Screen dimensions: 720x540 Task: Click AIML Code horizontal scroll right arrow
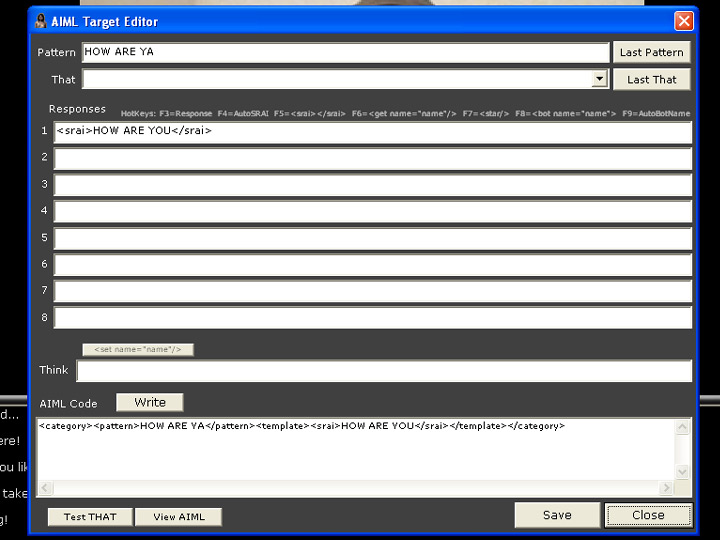[x=666, y=487]
